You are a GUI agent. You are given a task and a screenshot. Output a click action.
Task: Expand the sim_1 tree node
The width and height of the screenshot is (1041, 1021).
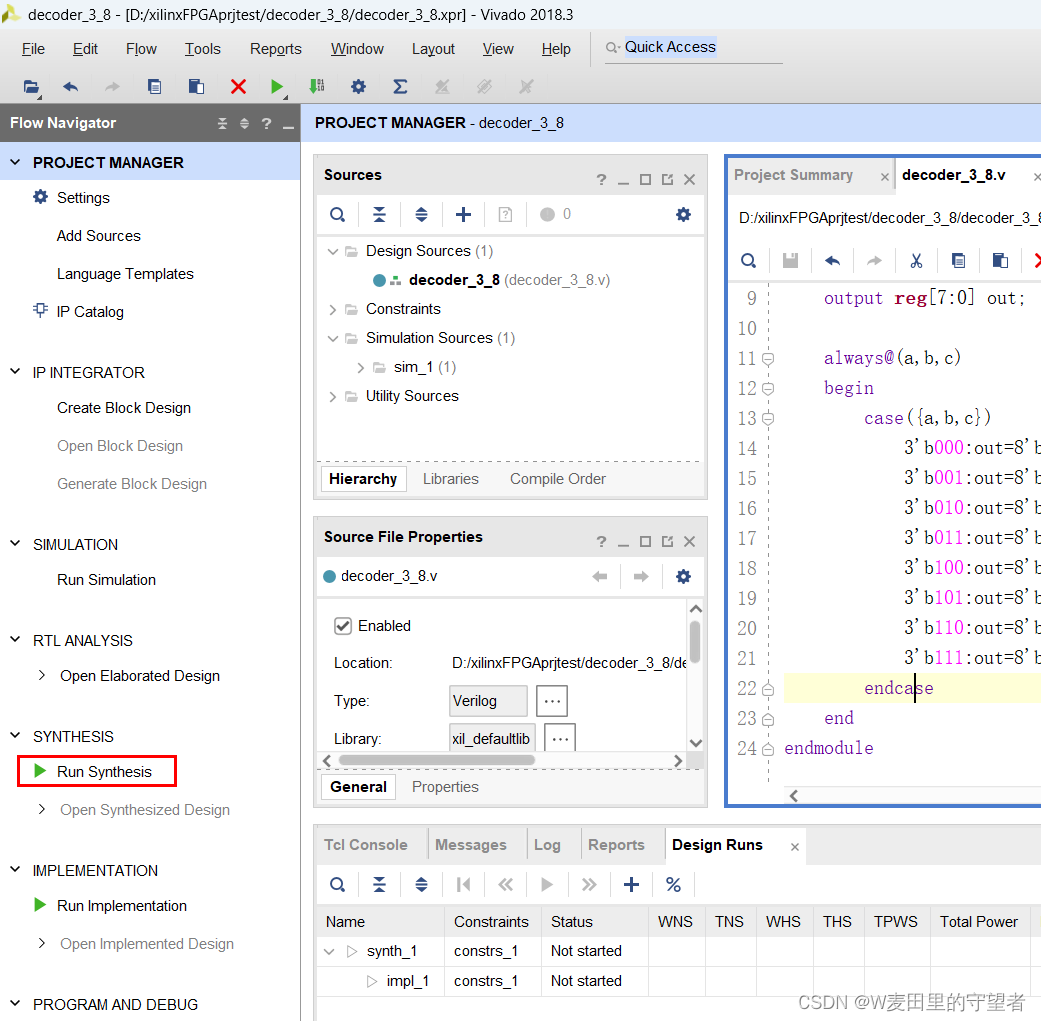click(x=360, y=367)
